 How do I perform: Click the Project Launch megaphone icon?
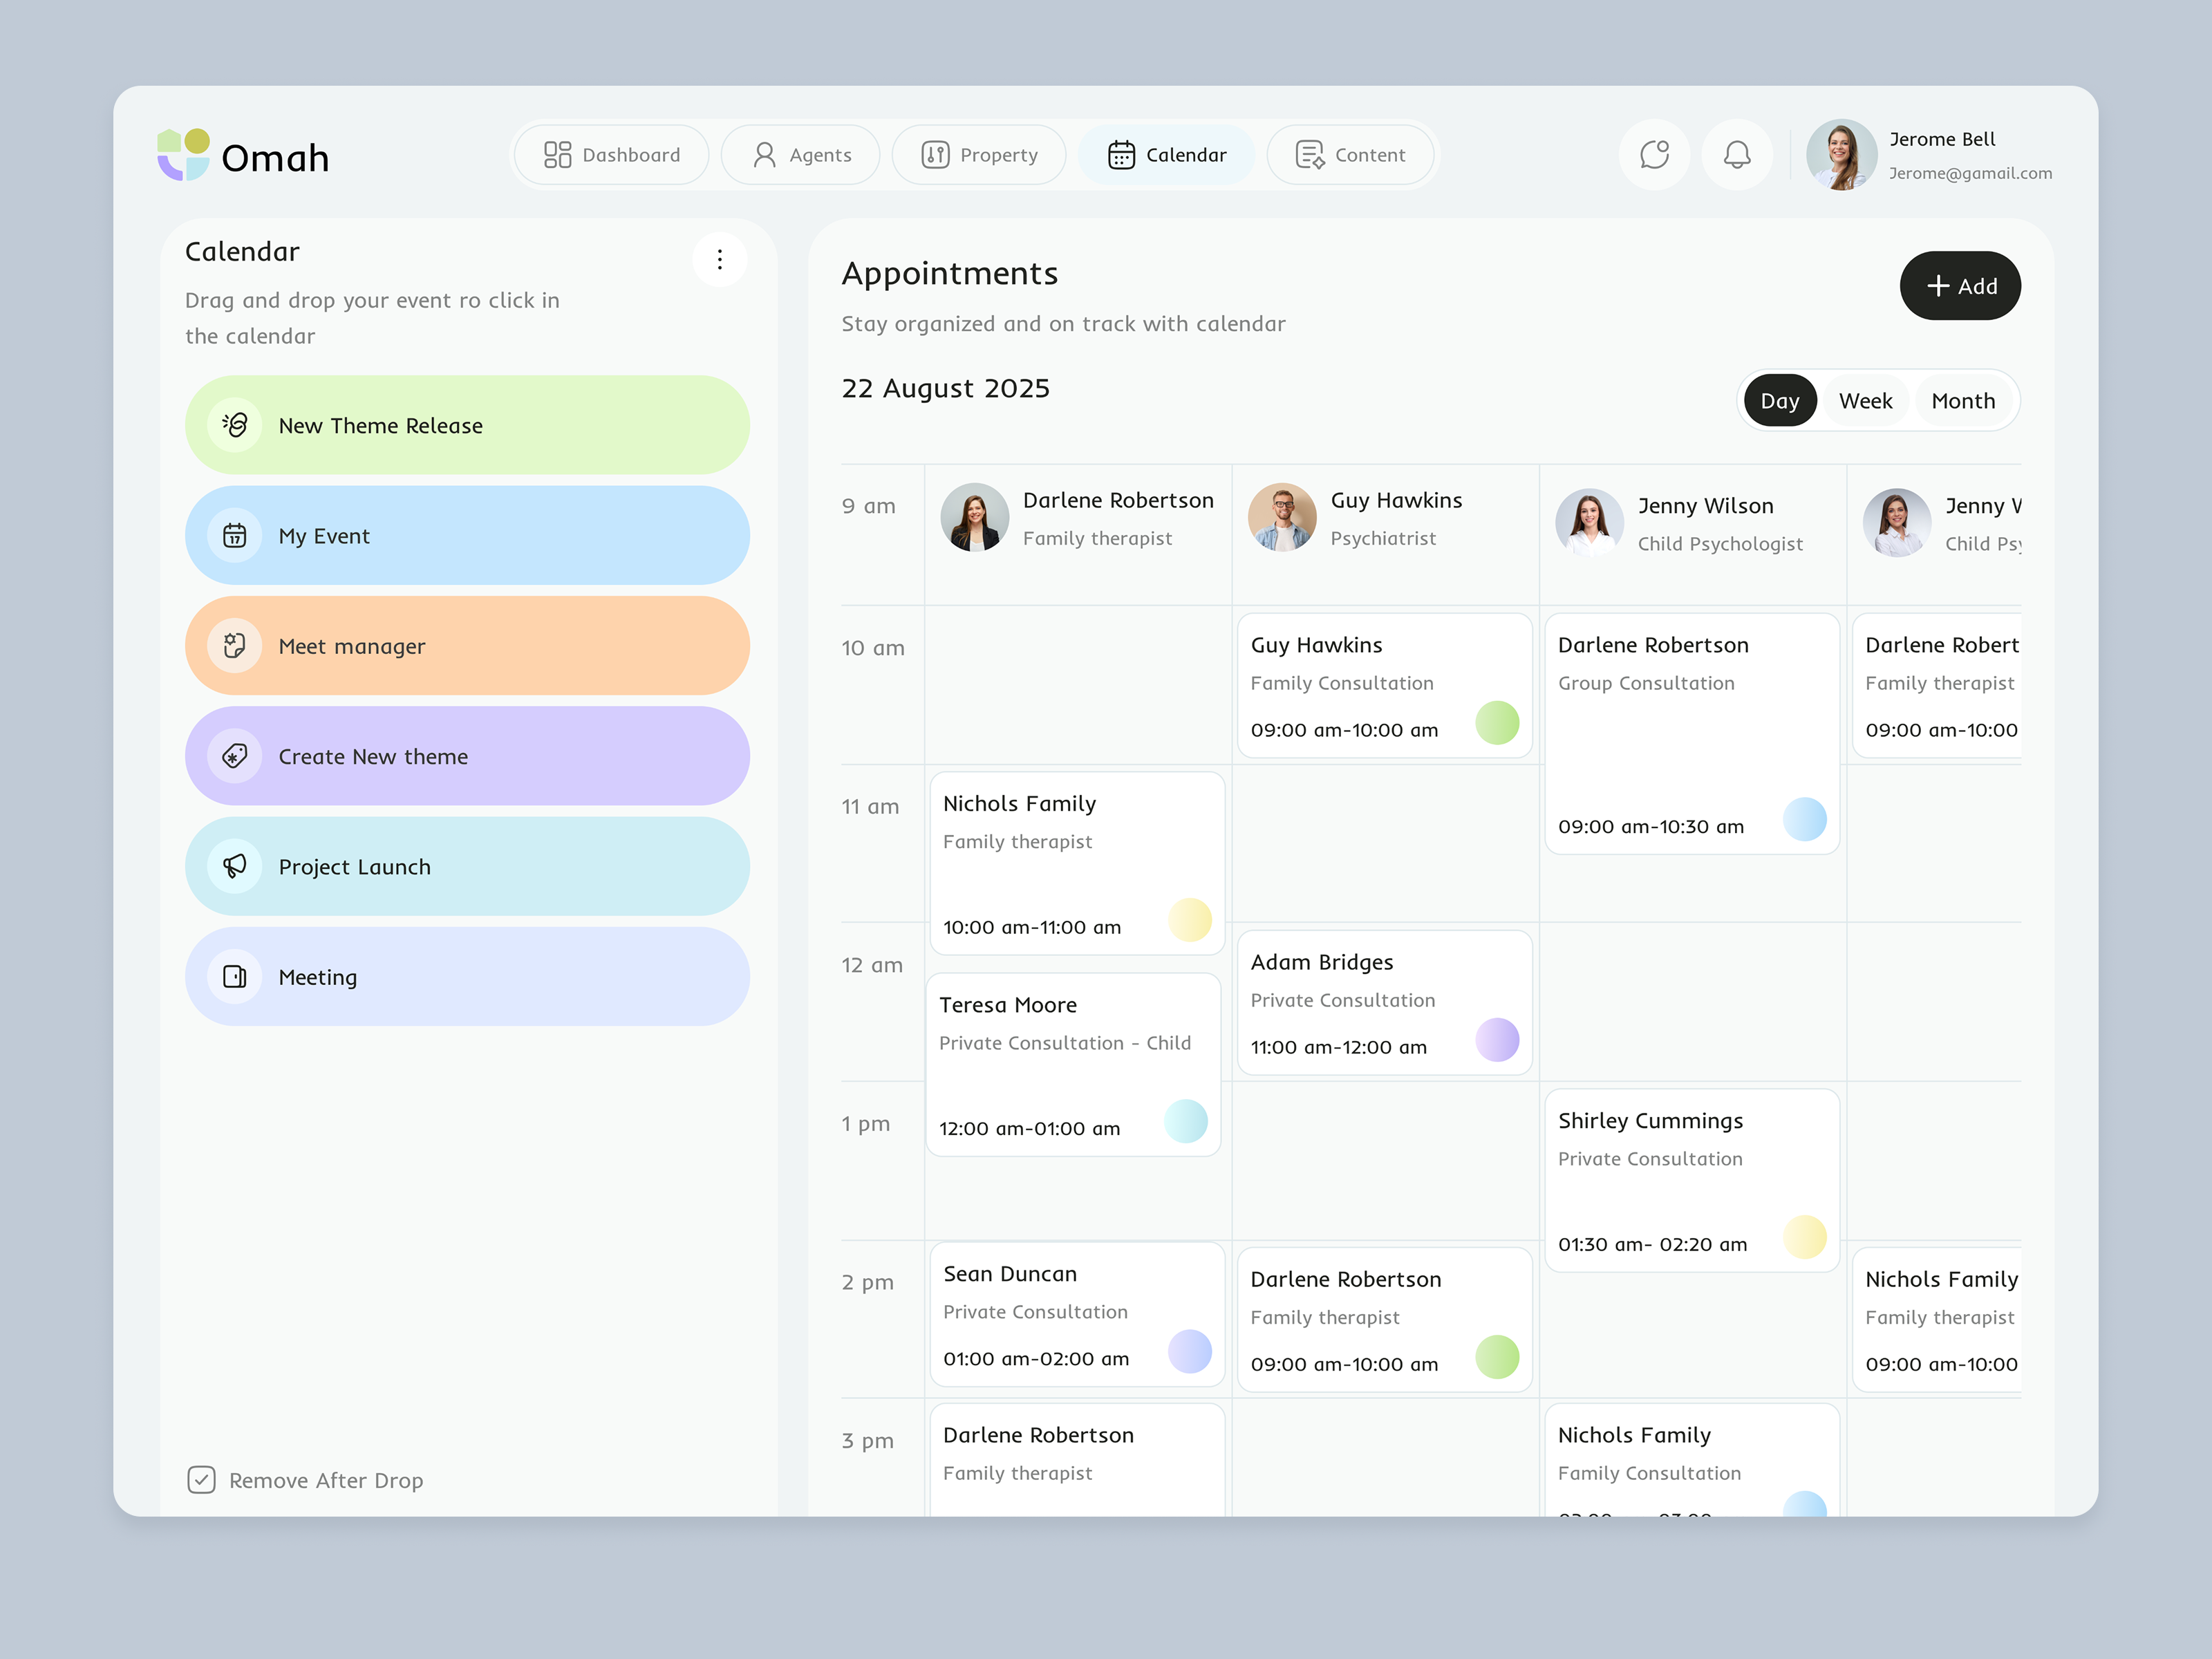tap(235, 866)
